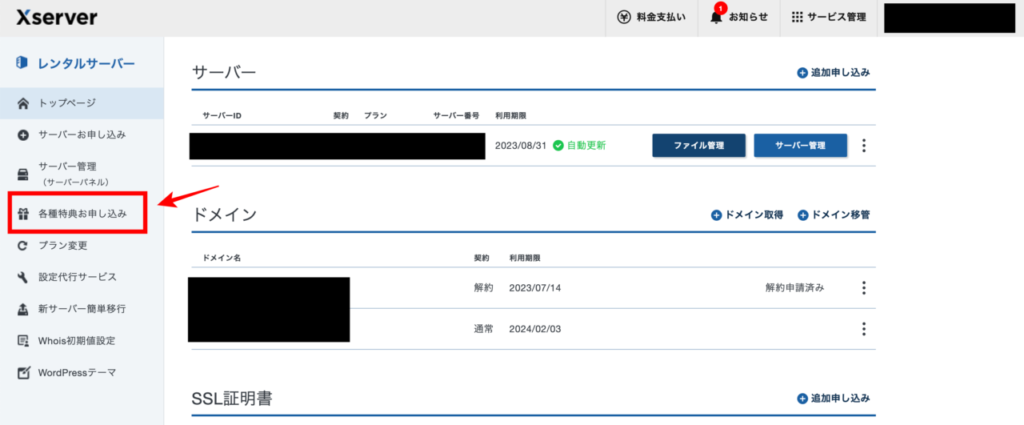The width and height of the screenshot is (1024, 425).
Task: Click the 自動更新 status text
Action: [x=586, y=146]
